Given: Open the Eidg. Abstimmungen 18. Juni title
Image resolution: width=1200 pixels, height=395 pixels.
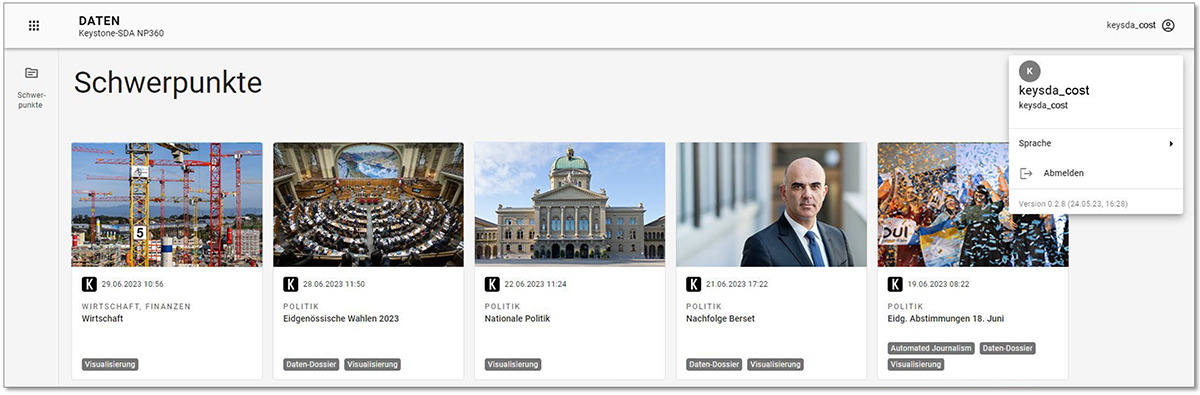Looking at the screenshot, I should (x=946, y=319).
